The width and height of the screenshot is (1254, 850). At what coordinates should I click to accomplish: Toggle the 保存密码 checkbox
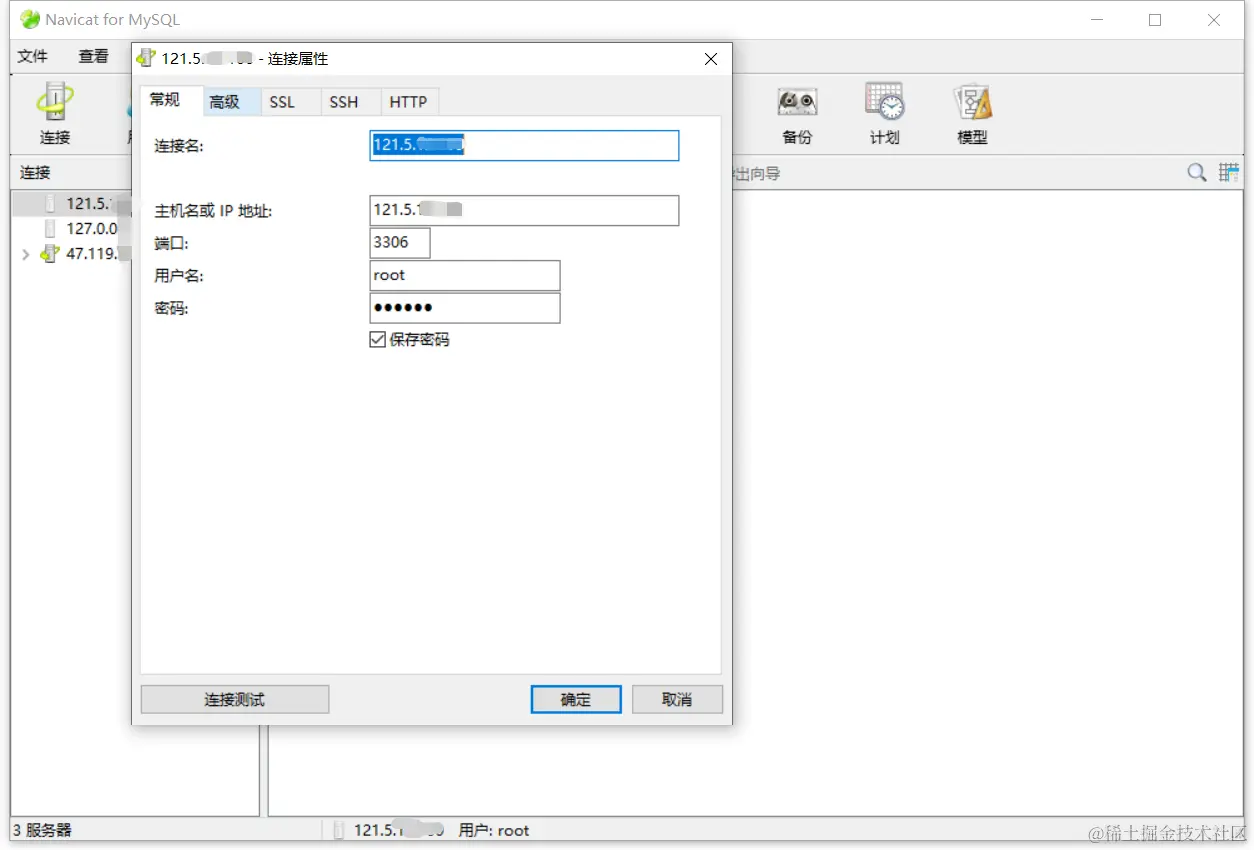(377, 340)
